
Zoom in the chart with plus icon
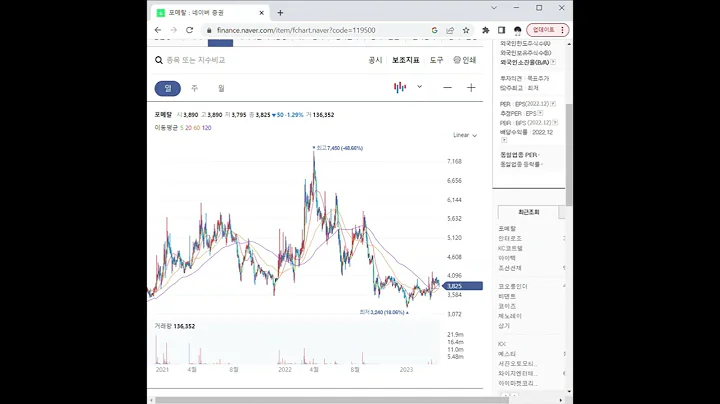[x=471, y=88]
